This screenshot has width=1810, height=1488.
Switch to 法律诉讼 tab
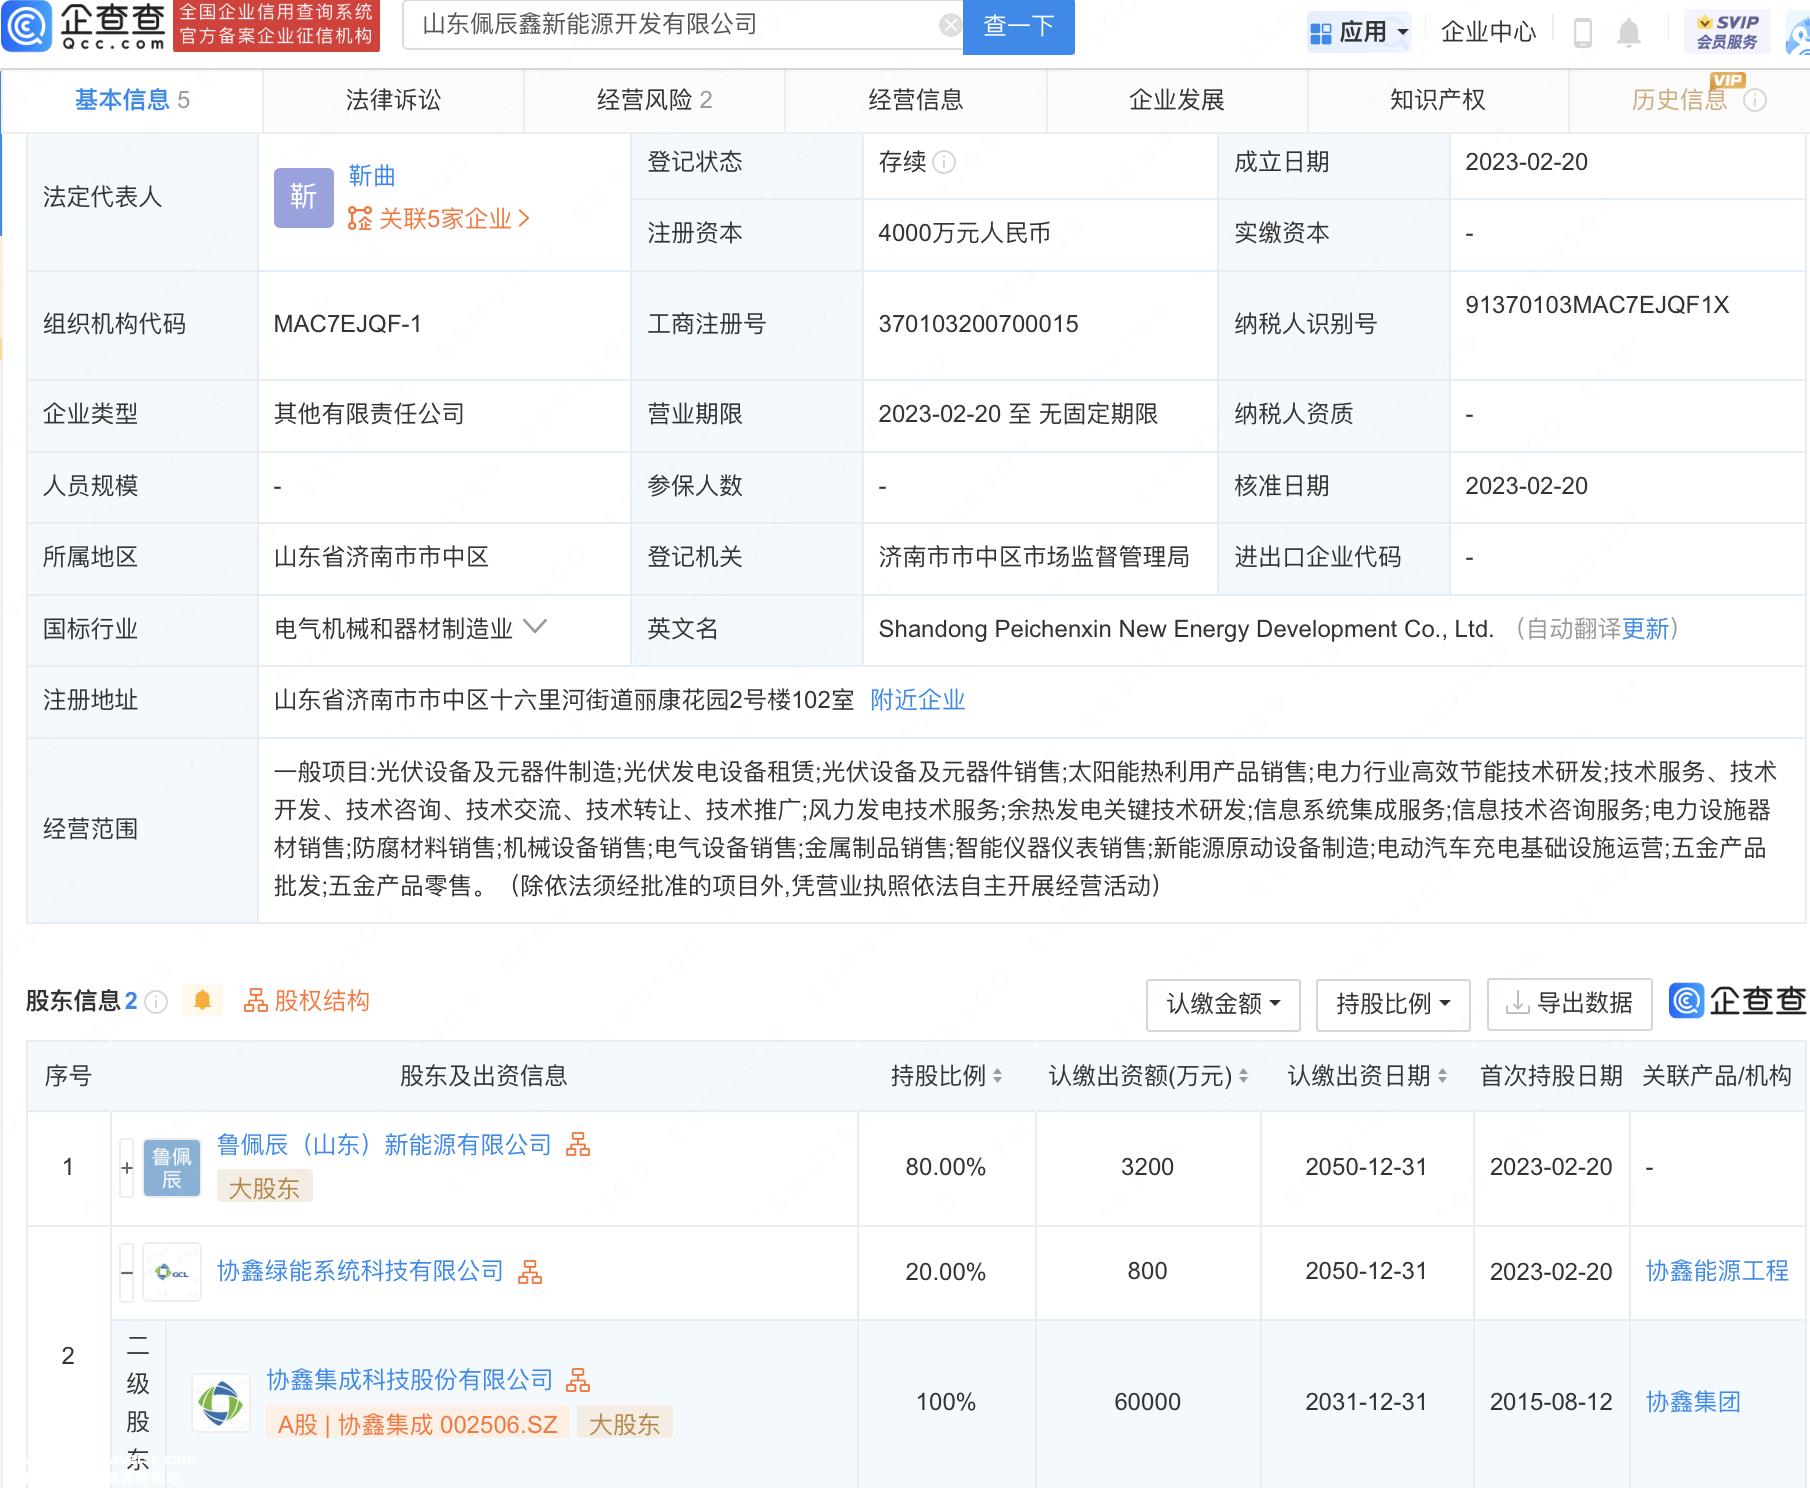point(393,100)
